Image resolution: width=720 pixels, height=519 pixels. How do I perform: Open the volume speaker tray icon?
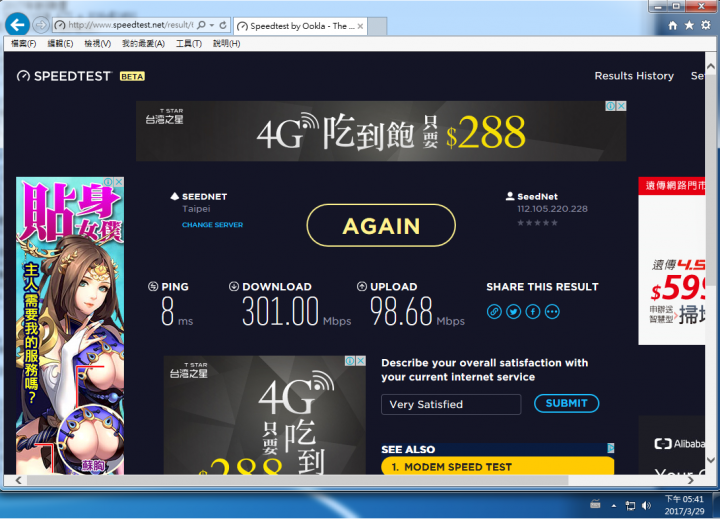click(647, 506)
